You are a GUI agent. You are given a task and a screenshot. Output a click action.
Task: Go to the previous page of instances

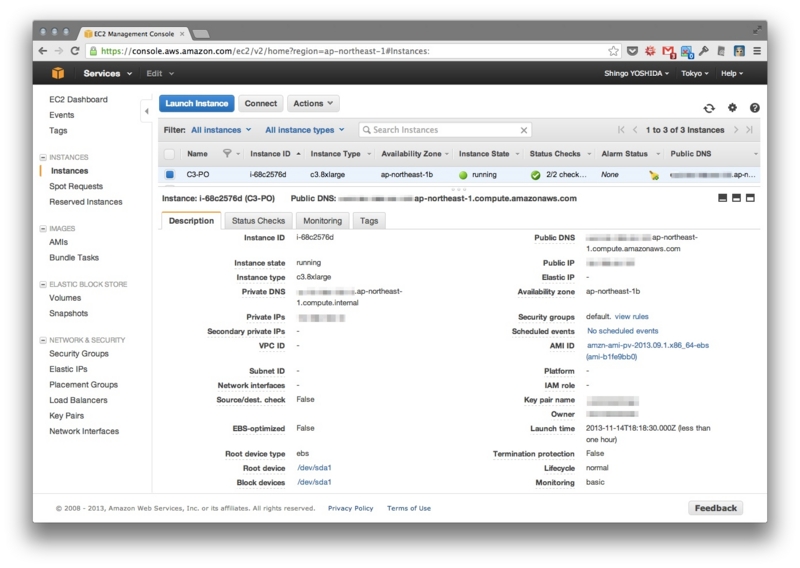[x=635, y=130]
